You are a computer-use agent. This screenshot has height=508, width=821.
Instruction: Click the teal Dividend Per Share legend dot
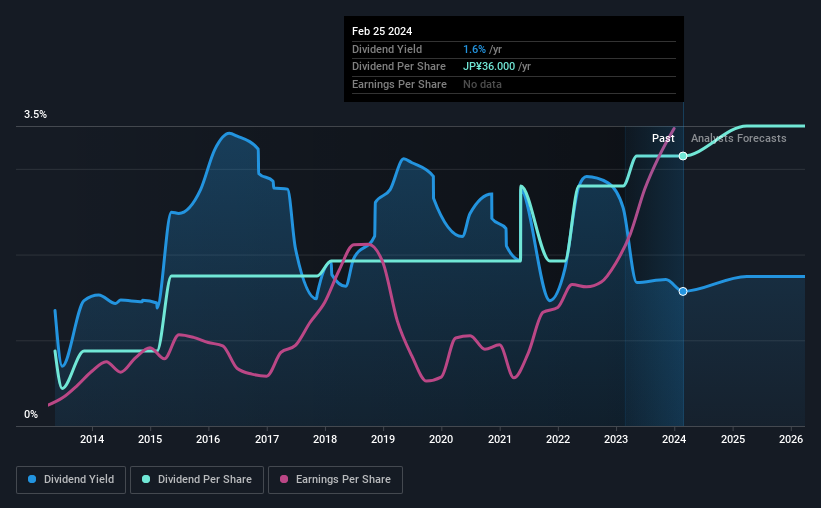146,479
